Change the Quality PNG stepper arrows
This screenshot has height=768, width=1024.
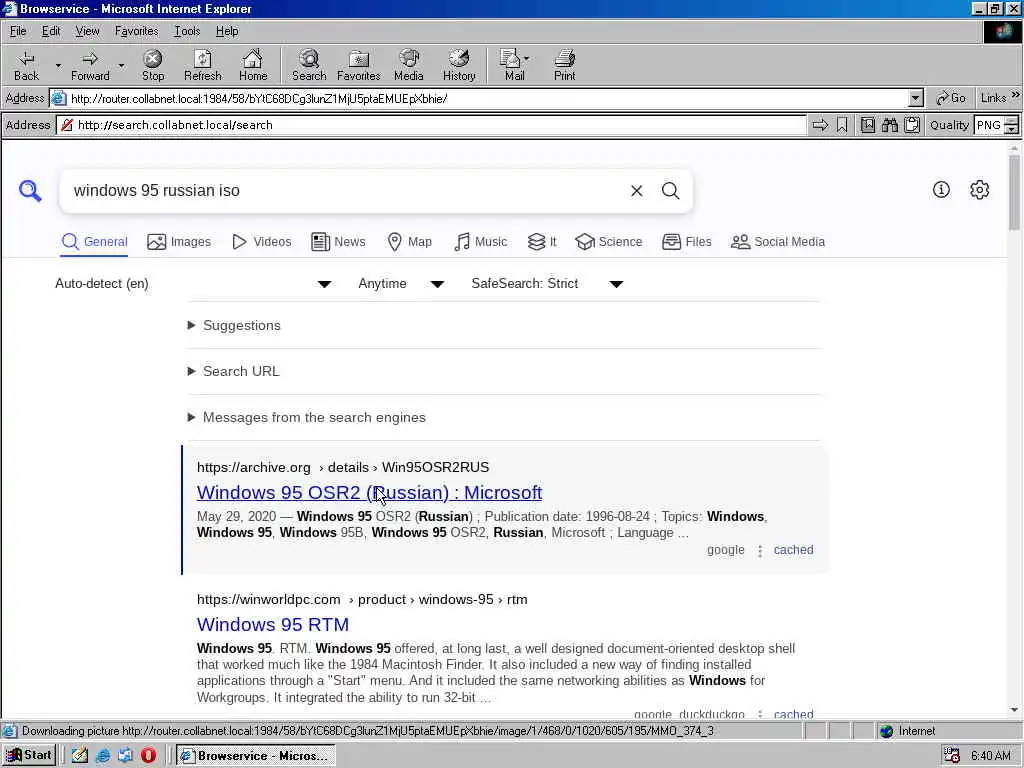[1011, 125]
